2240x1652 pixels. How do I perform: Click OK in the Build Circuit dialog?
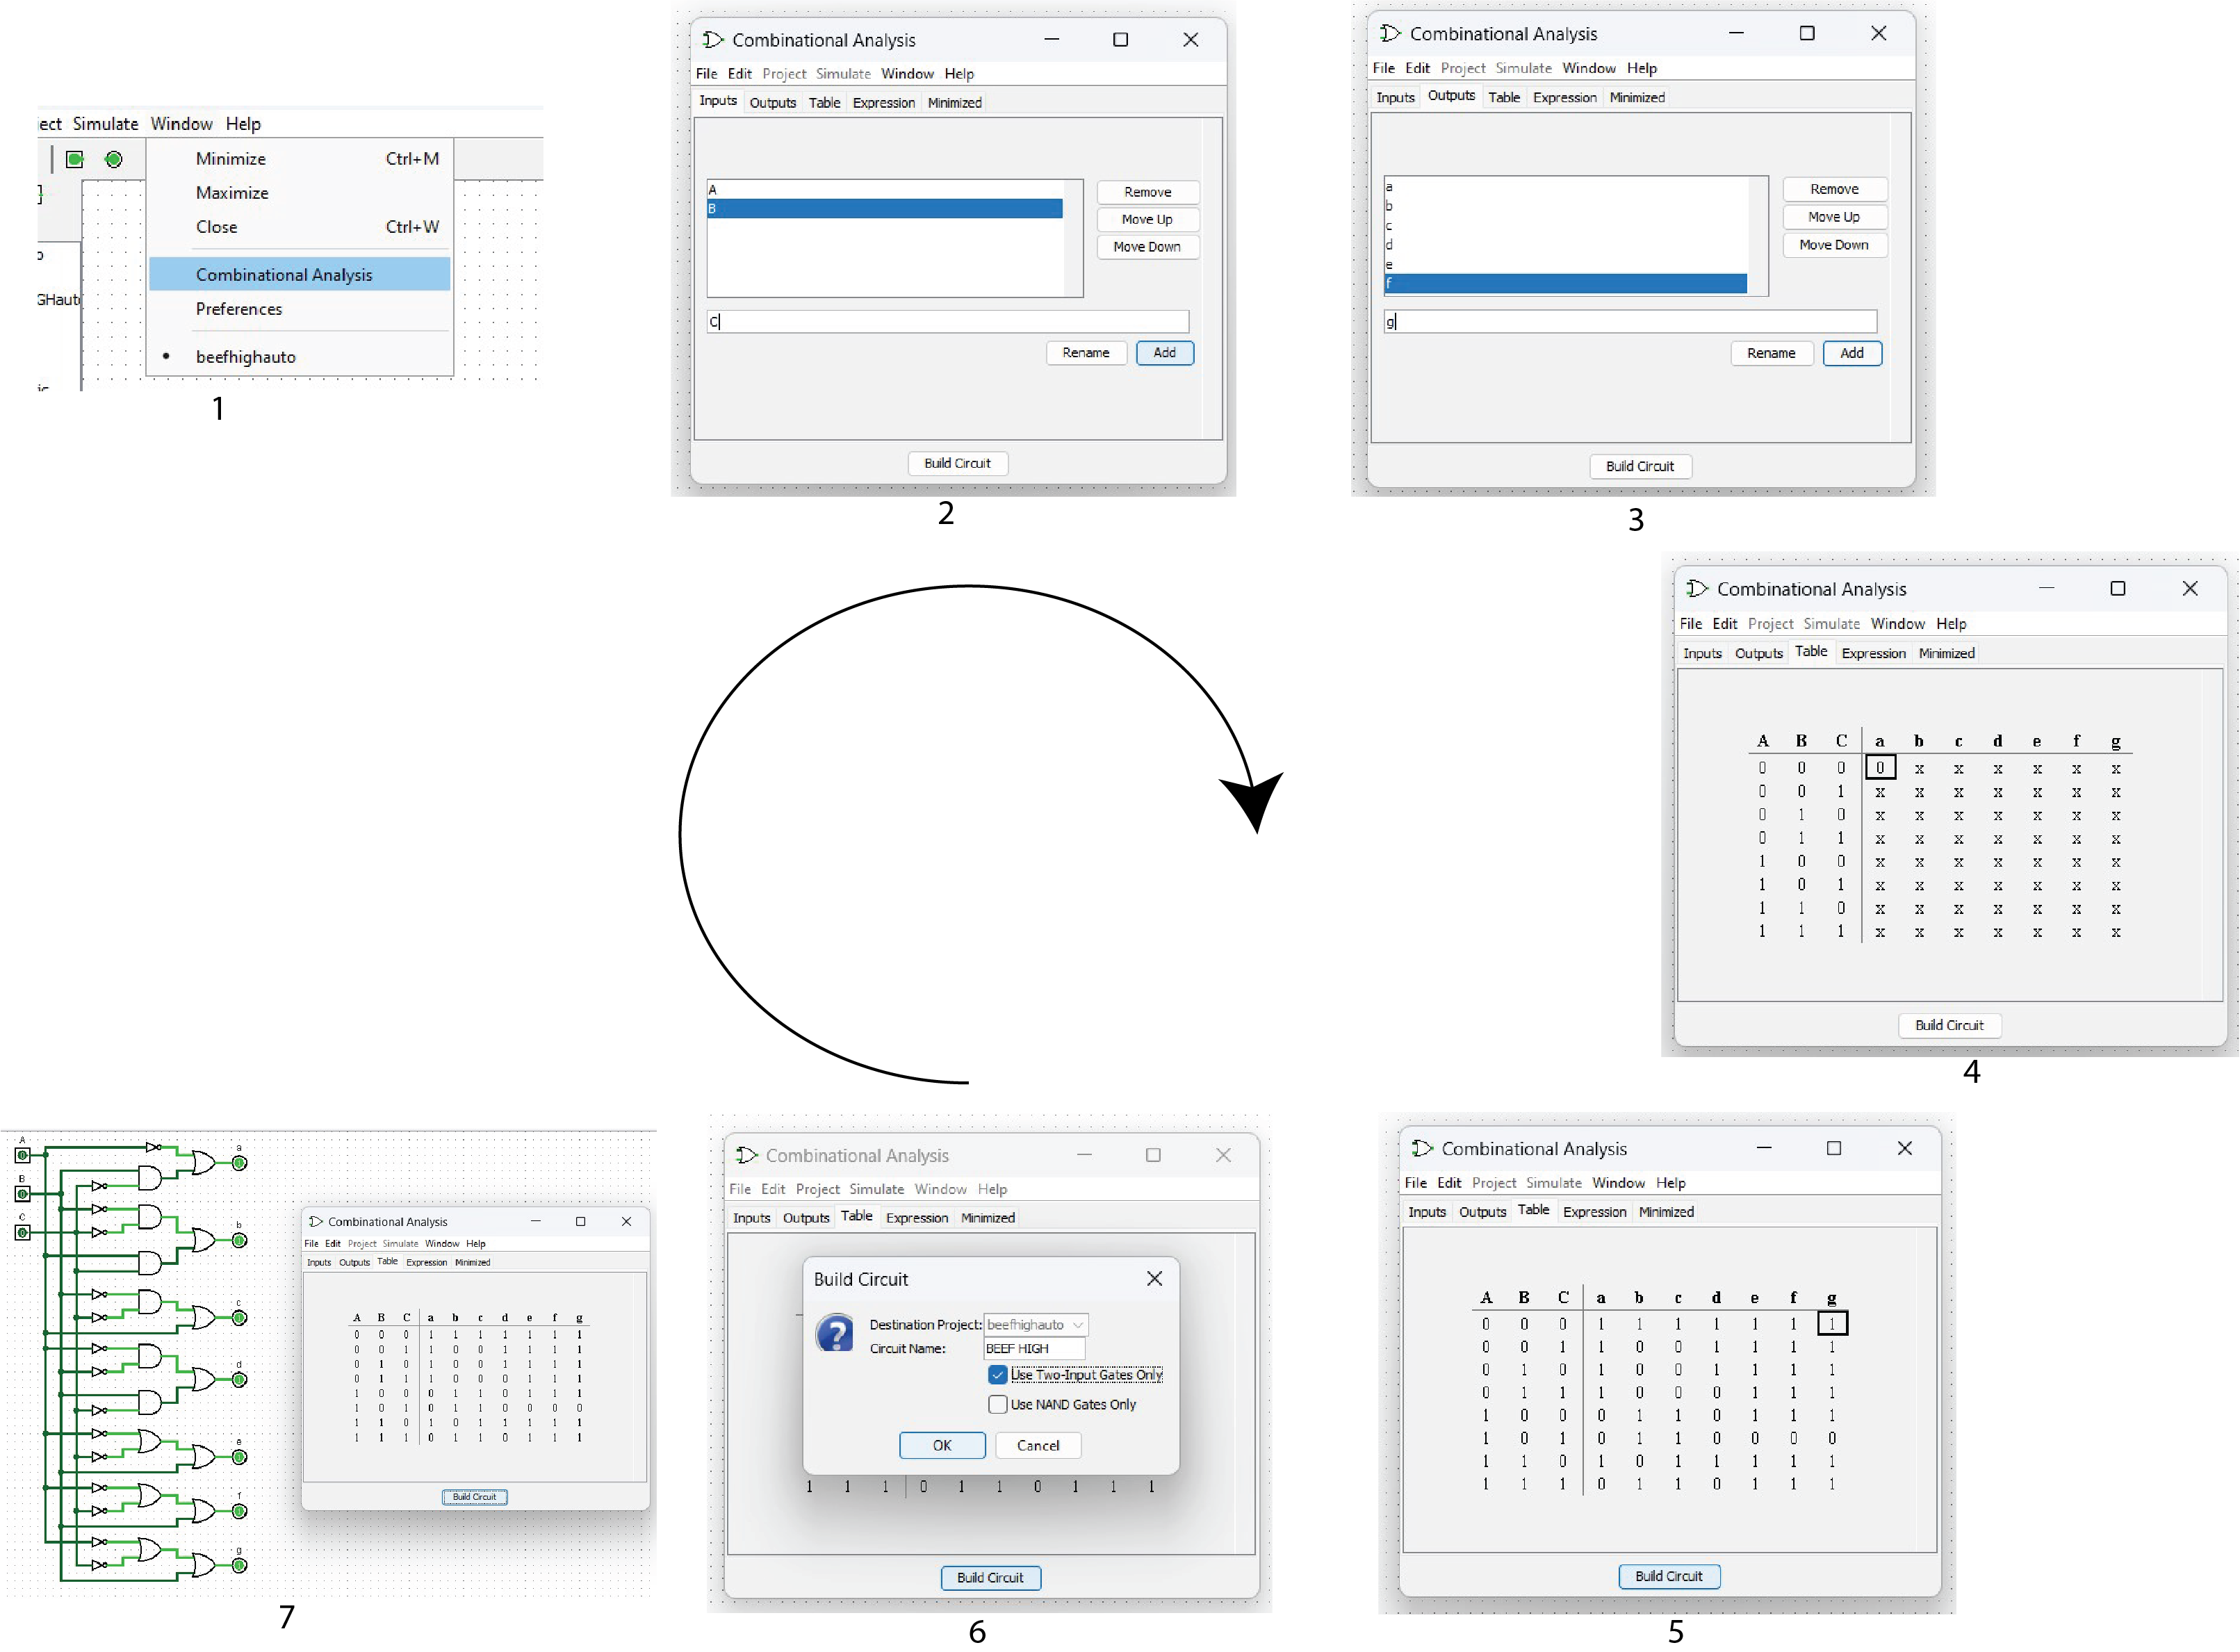click(x=939, y=1441)
